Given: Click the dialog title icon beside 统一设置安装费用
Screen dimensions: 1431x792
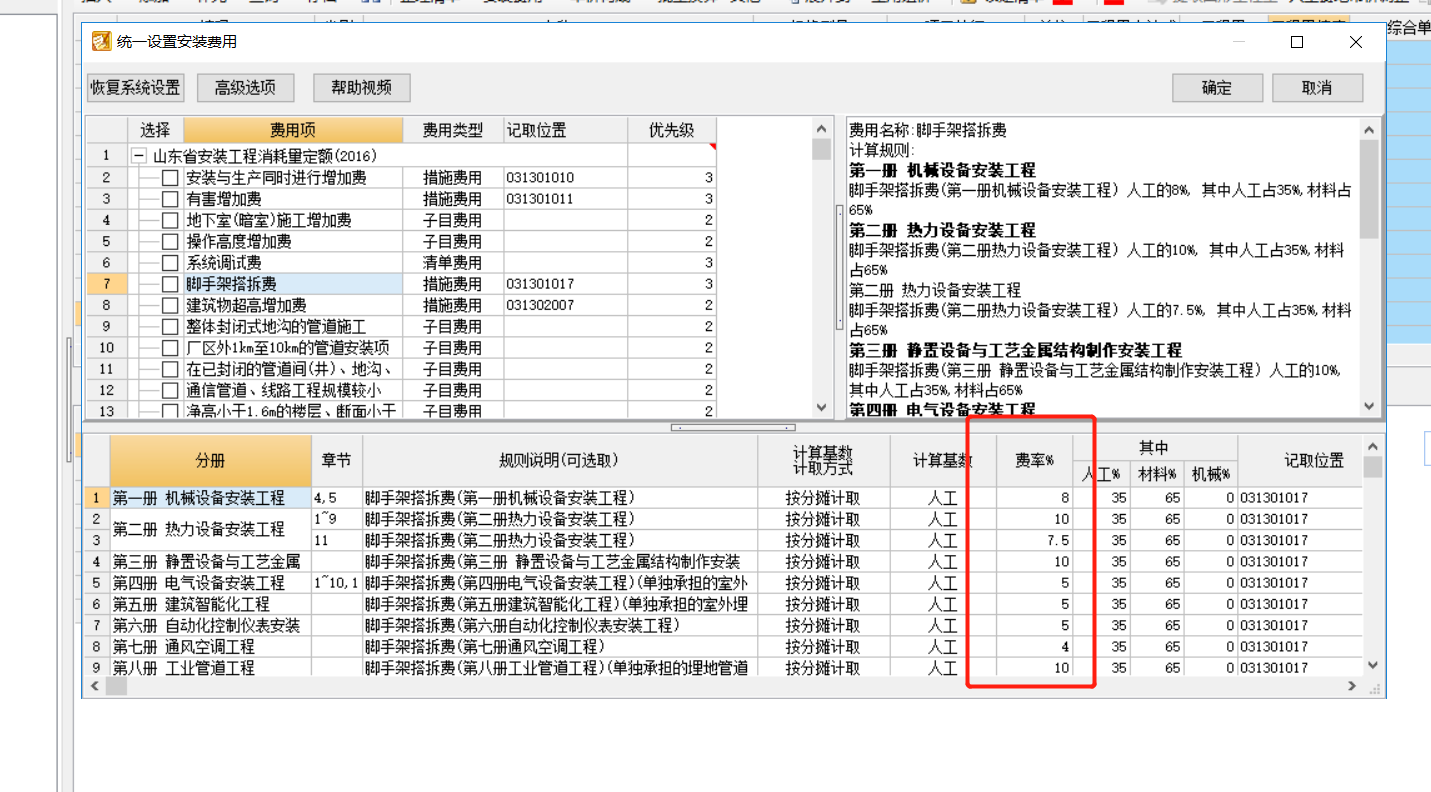Looking at the screenshot, I should point(101,42).
